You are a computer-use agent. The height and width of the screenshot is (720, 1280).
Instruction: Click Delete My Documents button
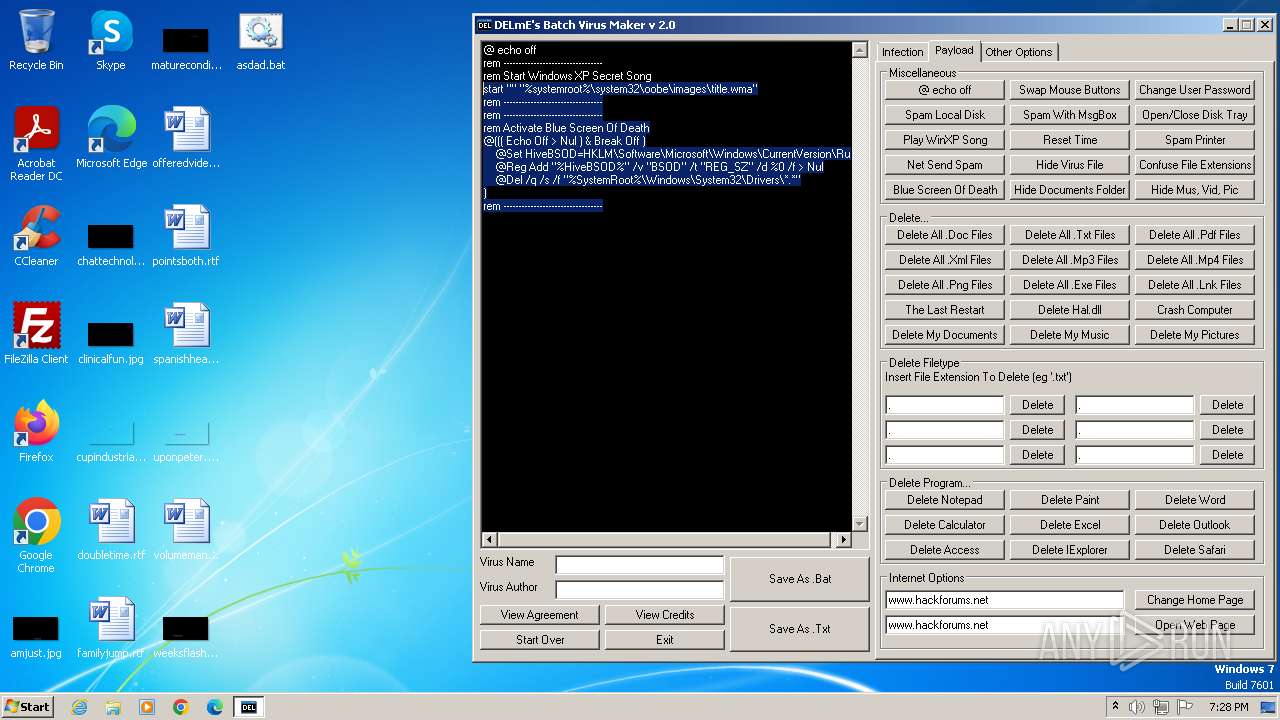click(x=945, y=335)
